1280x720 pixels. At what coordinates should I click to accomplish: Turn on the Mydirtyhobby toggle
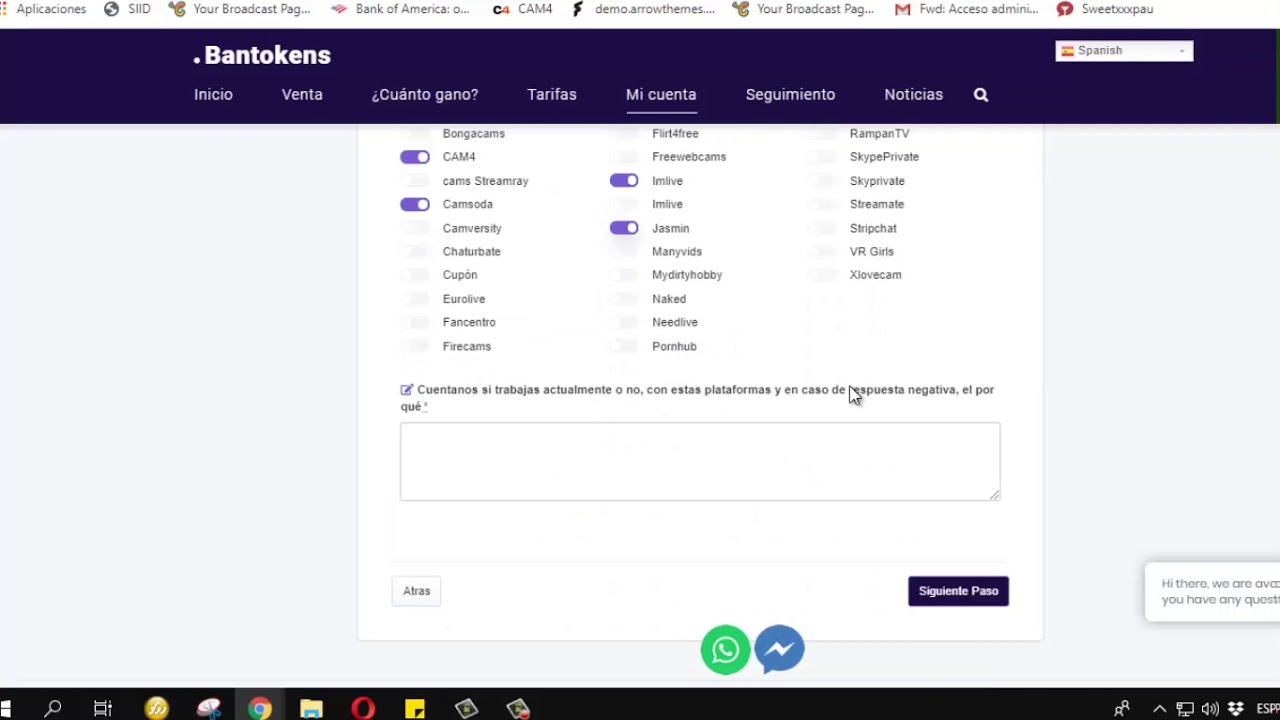pos(624,275)
